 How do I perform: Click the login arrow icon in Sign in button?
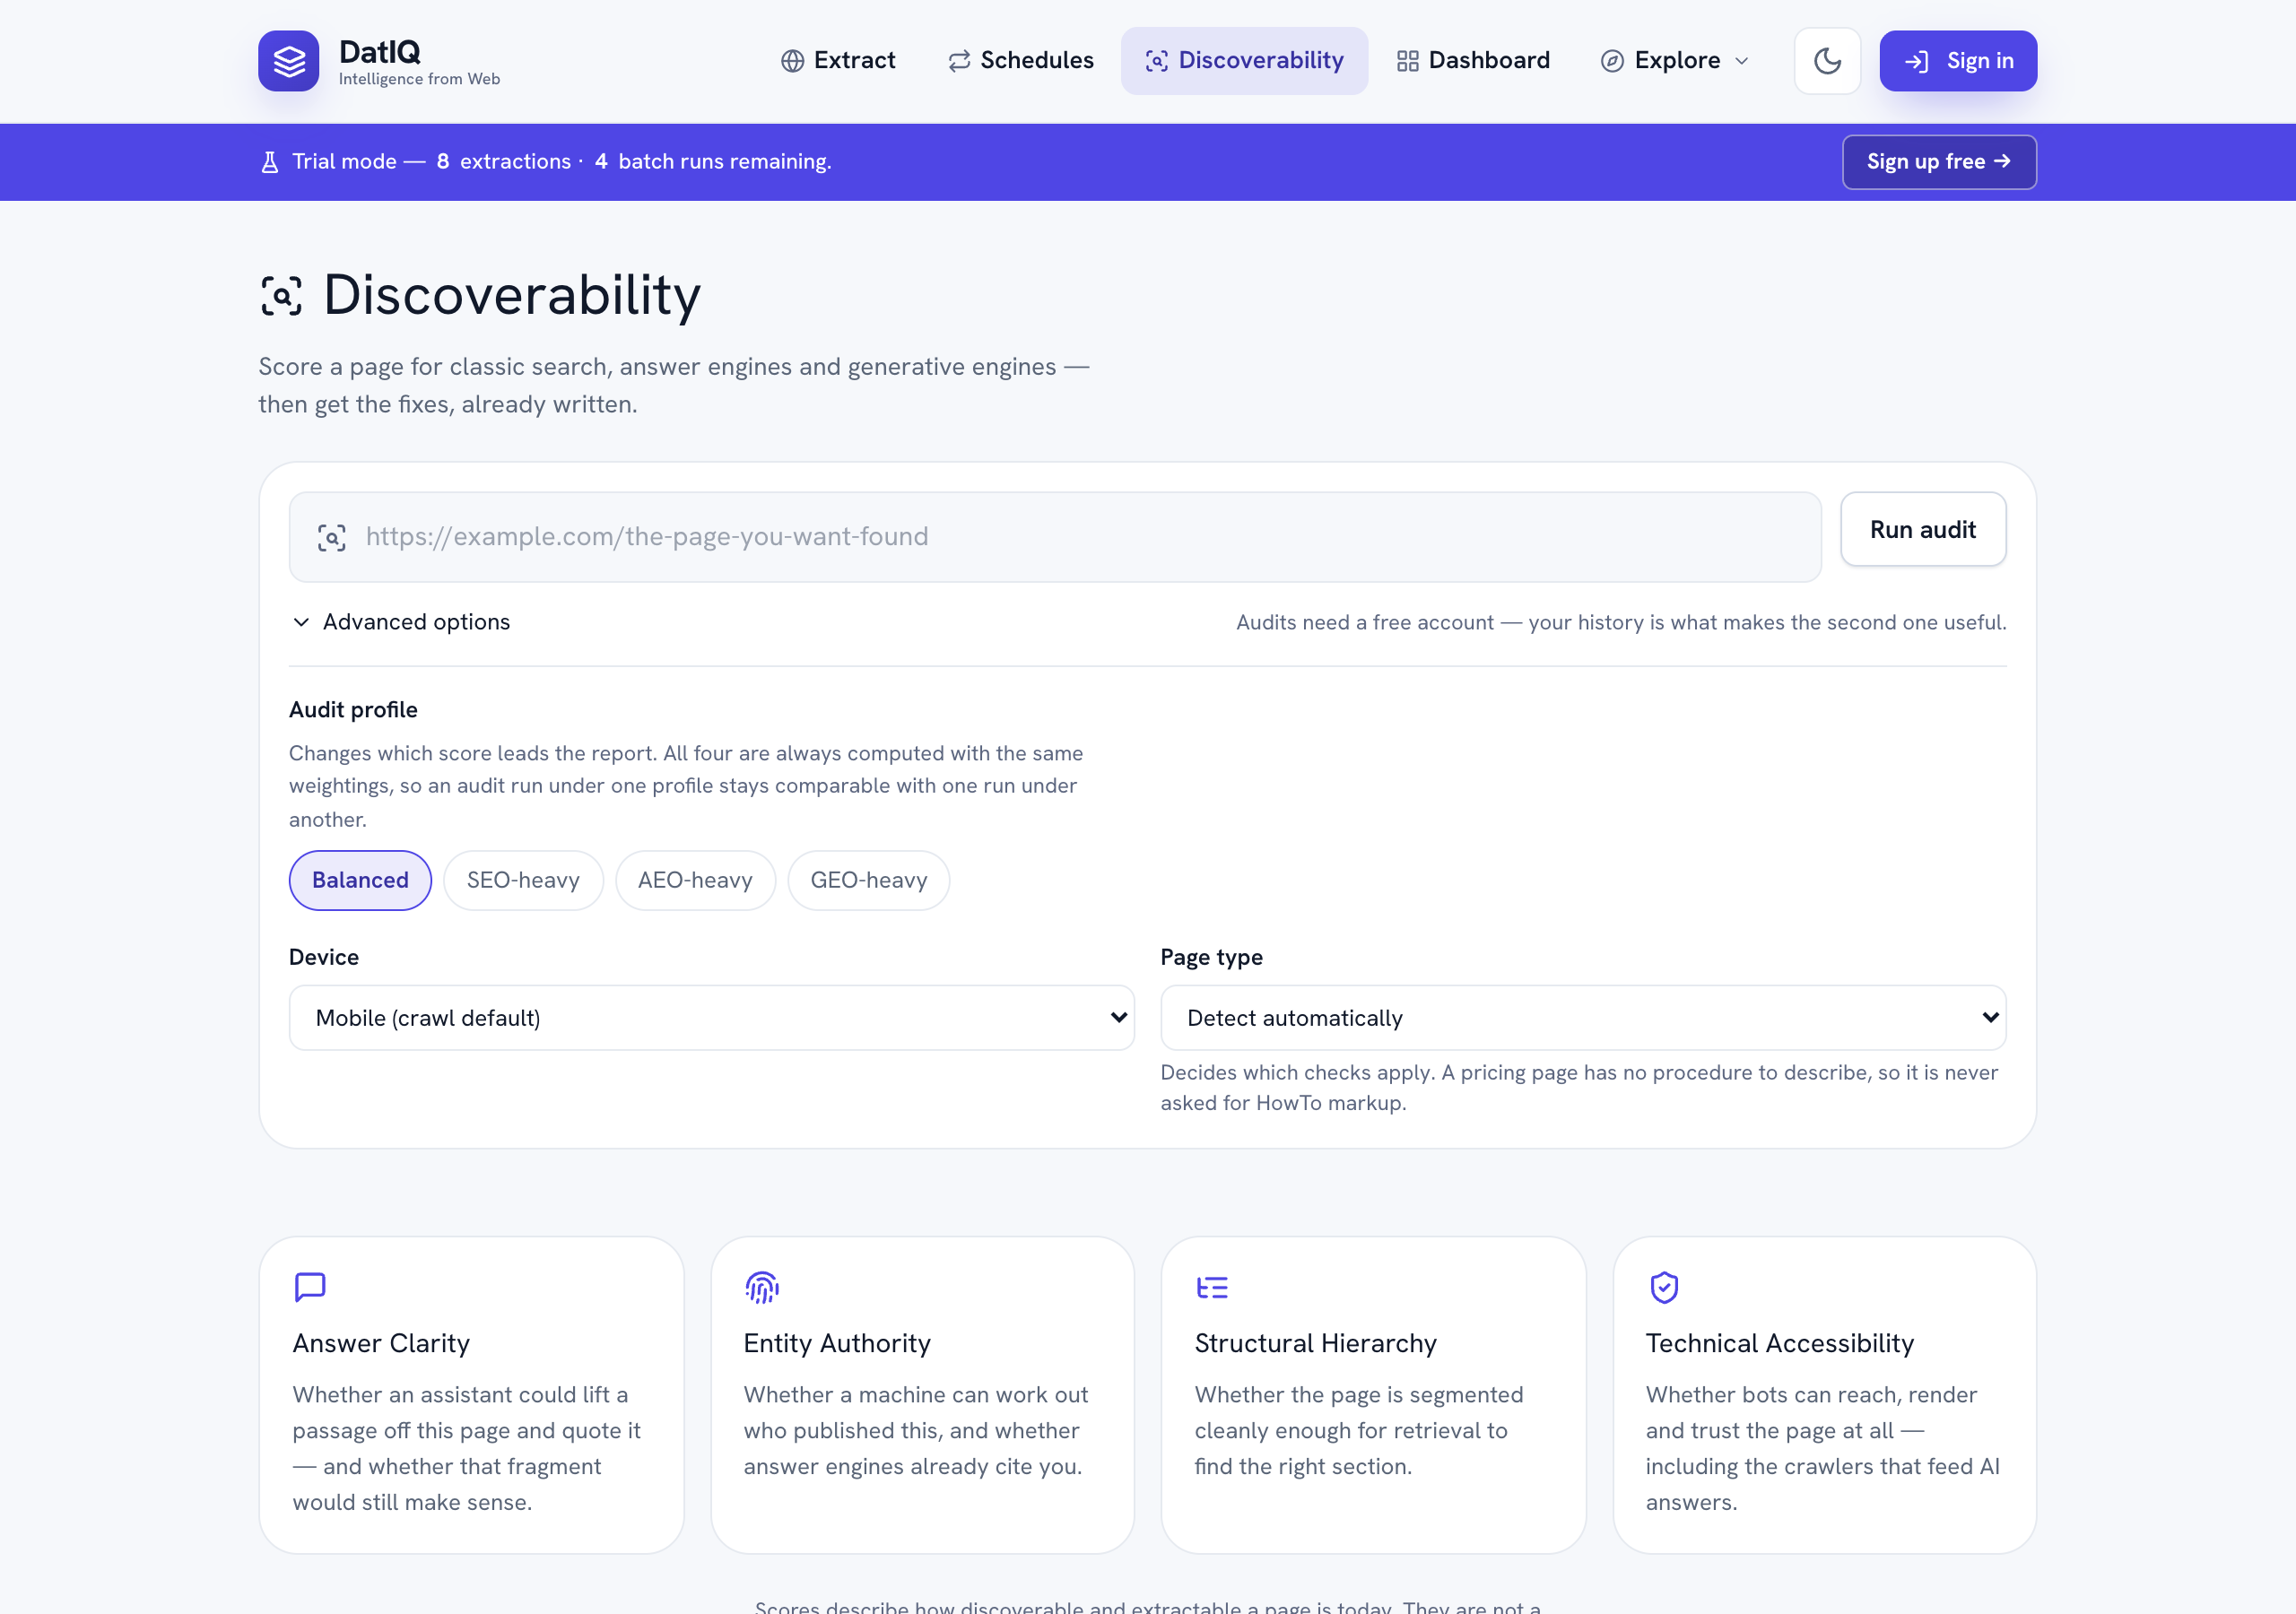pyautogui.click(x=1916, y=62)
